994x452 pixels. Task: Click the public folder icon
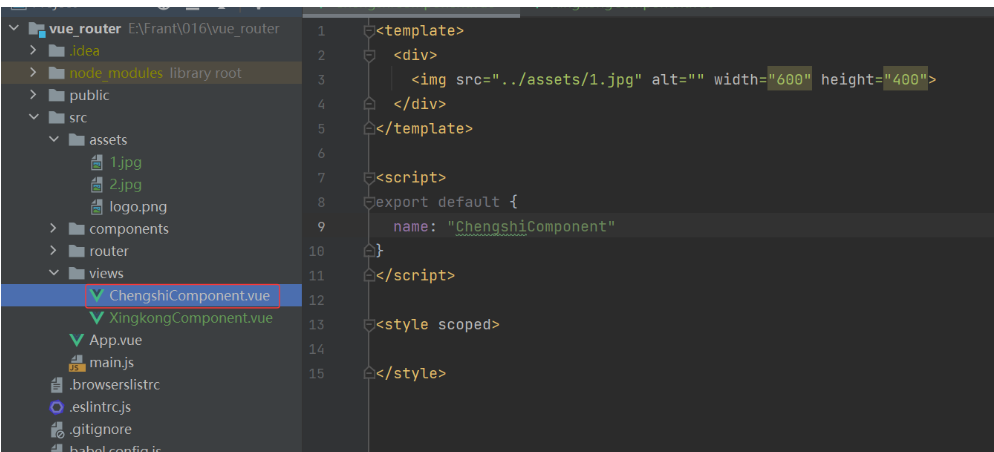(57, 95)
